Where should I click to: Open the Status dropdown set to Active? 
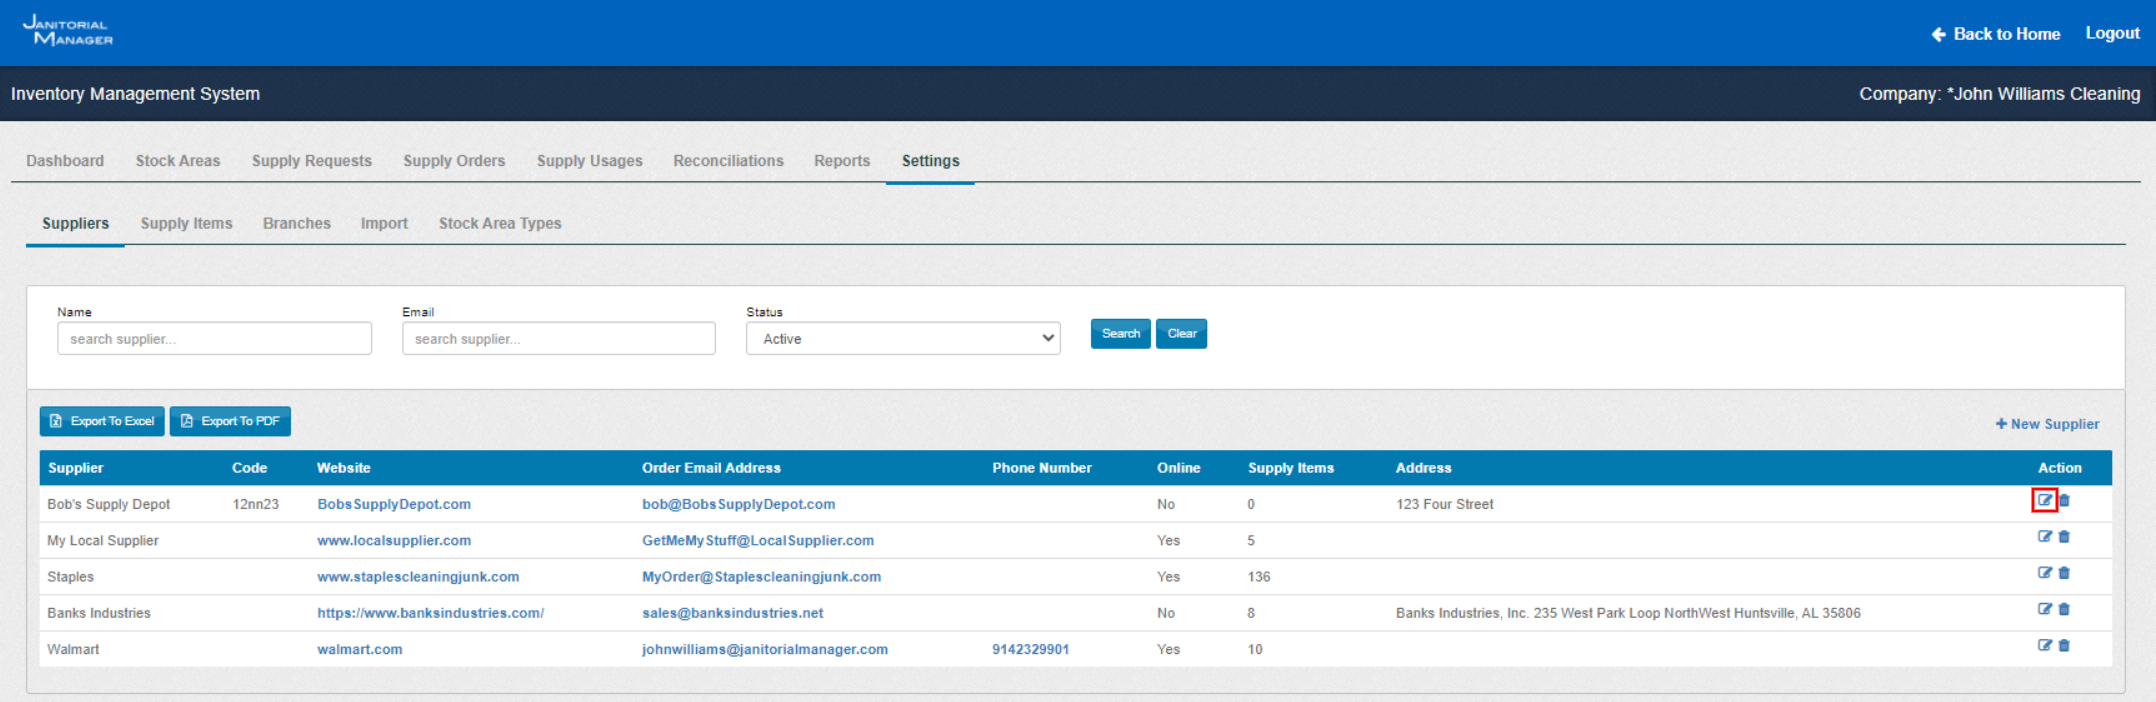pyautogui.click(x=902, y=339)
